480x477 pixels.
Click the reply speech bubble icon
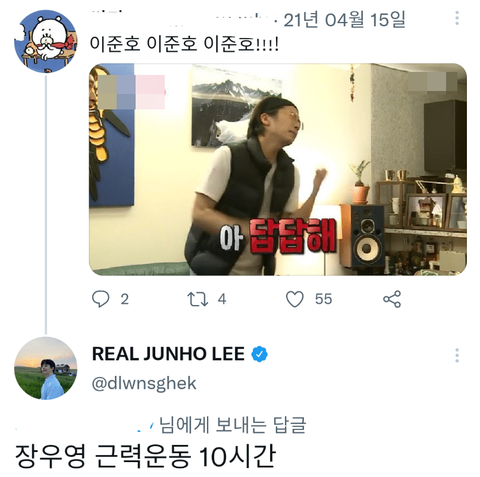pyautogui.click(x=100, y=299)
